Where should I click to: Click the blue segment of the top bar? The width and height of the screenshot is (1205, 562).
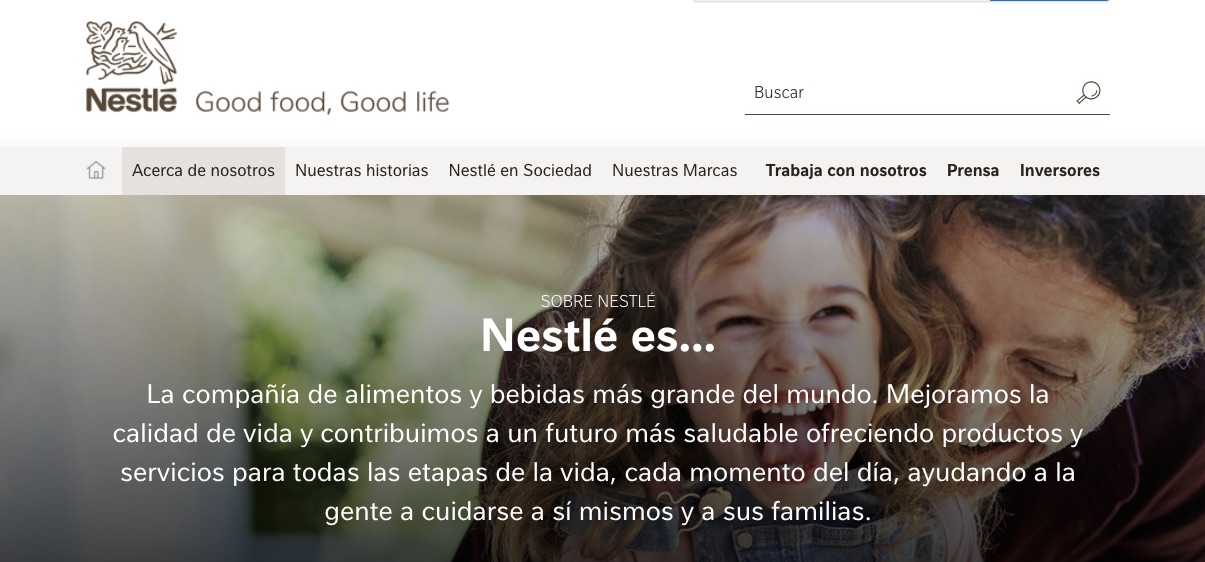1049,1
